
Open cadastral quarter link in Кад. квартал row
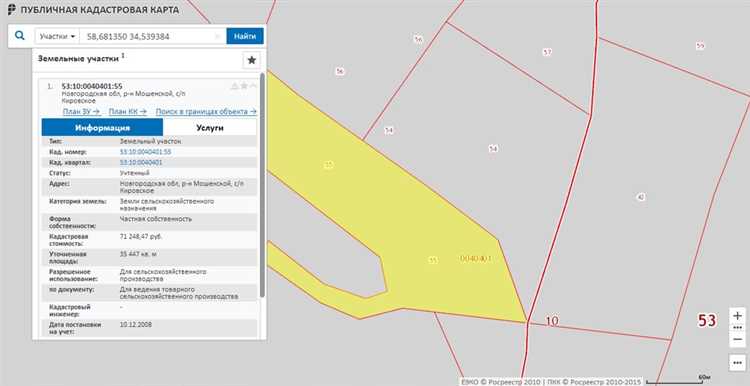point(141,163)
